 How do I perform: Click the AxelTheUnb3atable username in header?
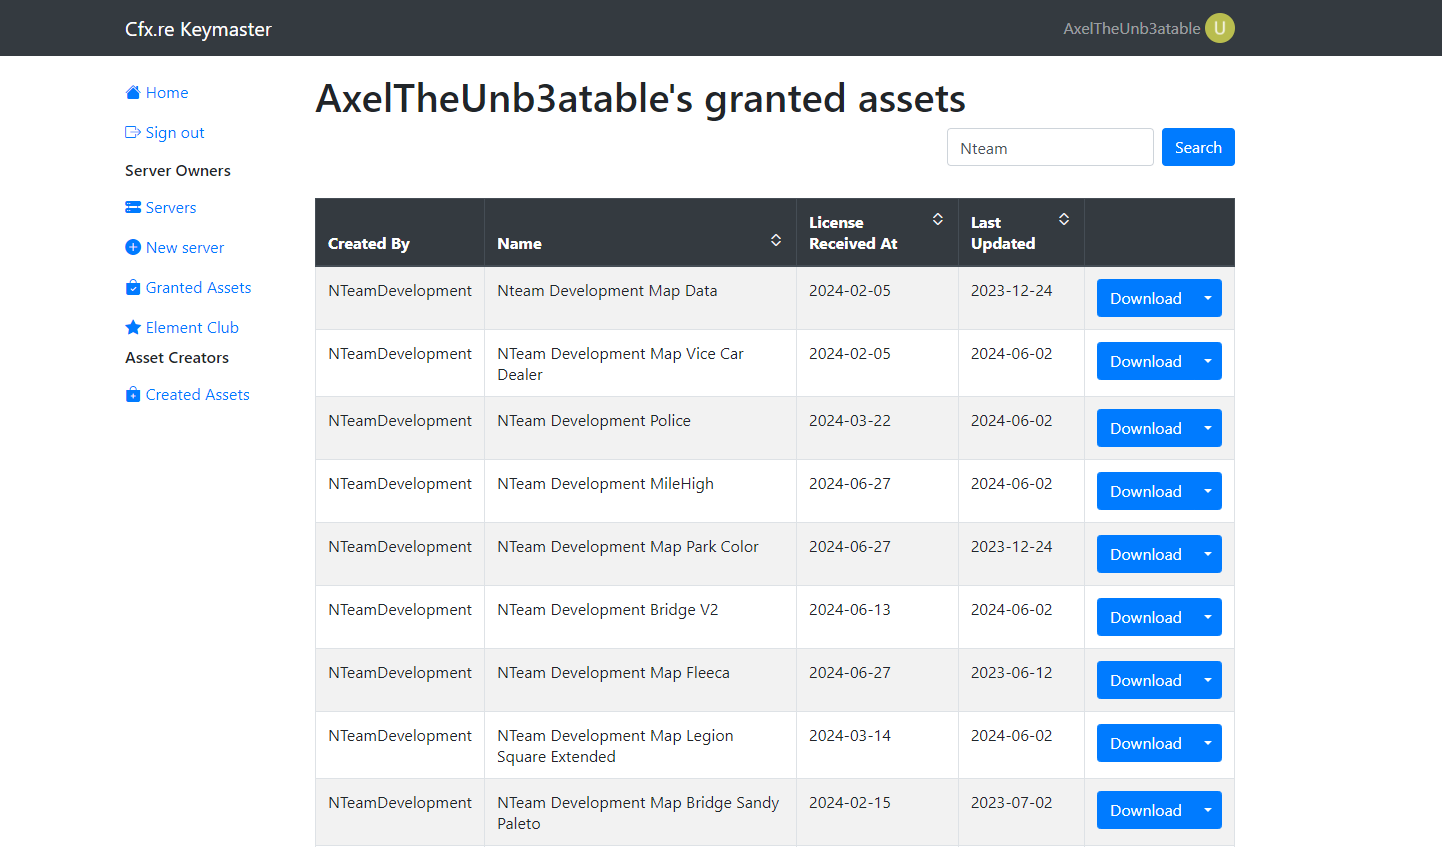[x=1132, y=29]
